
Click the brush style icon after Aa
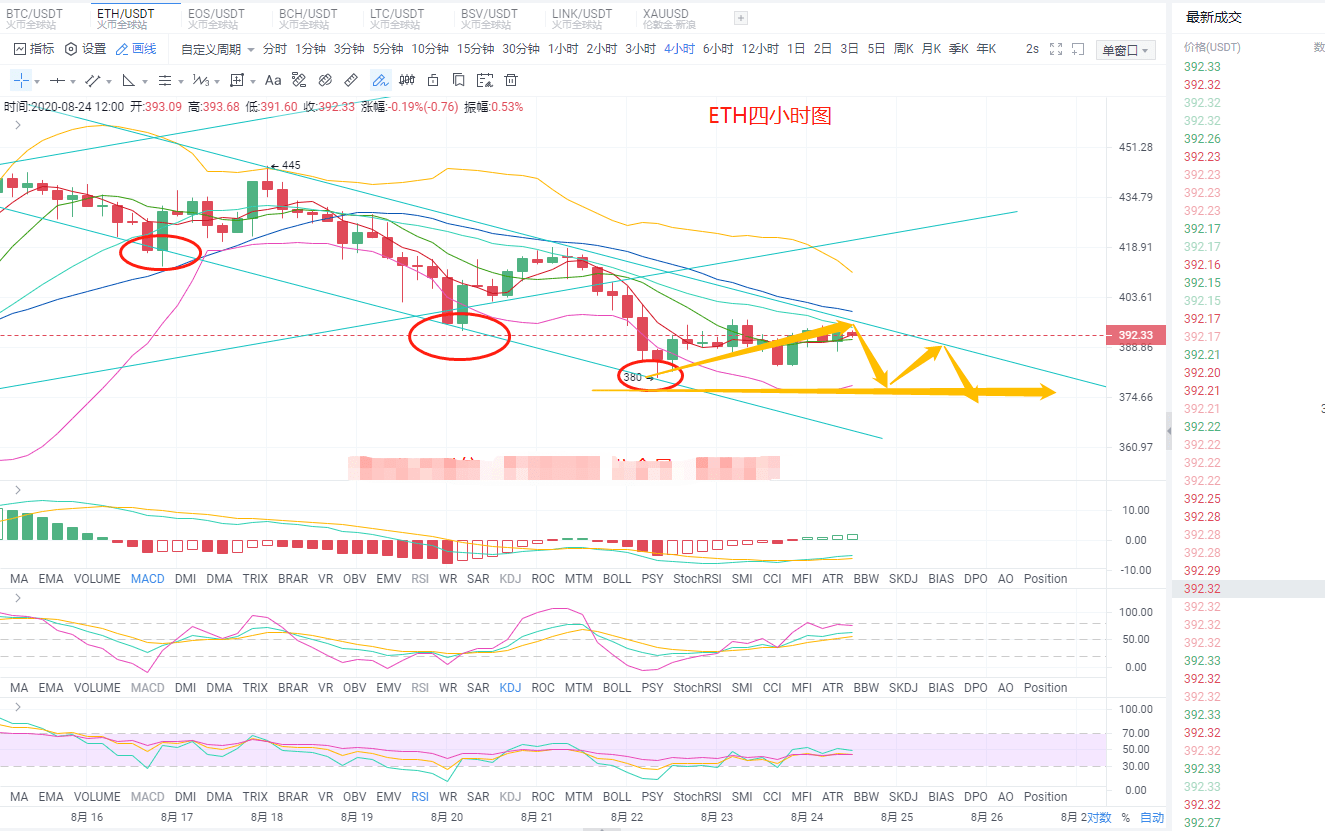coord(299,80)
